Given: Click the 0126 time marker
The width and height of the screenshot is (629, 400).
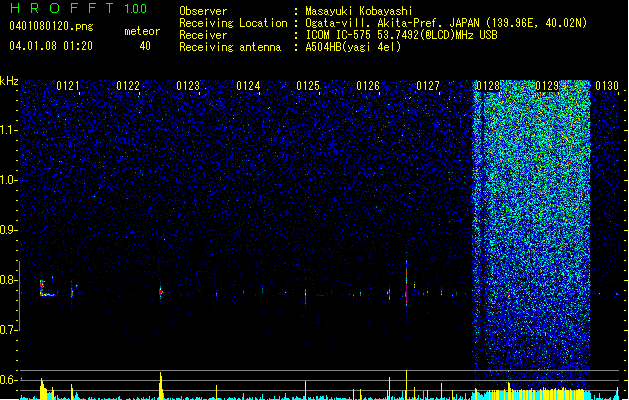Looking at the screenshot, I should point(368,86).
